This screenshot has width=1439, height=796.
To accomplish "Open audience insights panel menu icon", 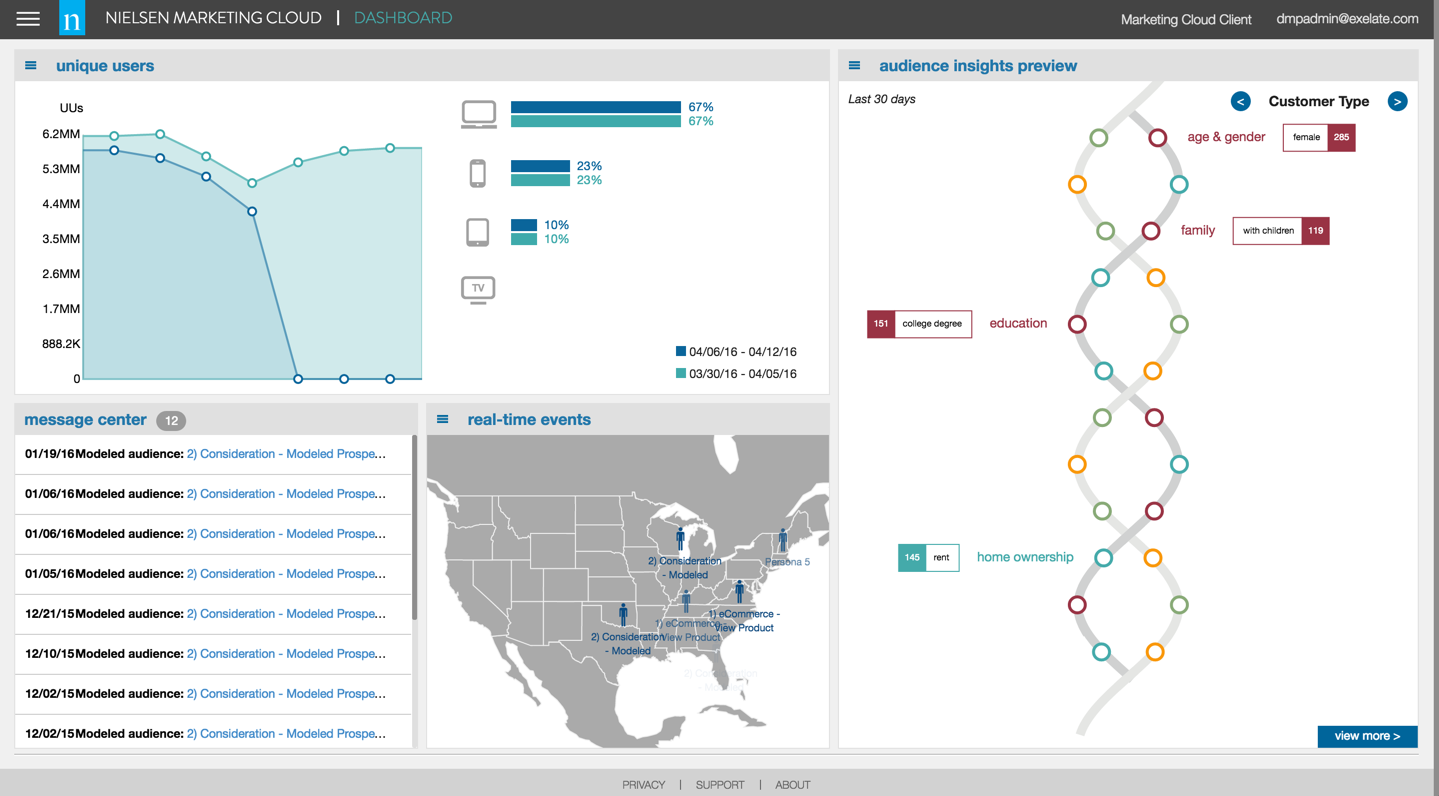I will click(854, 66).
